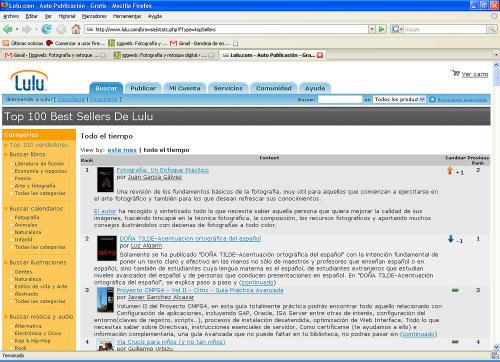500x362 pixels.
Task: Click the DOÑA TILDE book cover thumbnail
Action: pos(107,248)
